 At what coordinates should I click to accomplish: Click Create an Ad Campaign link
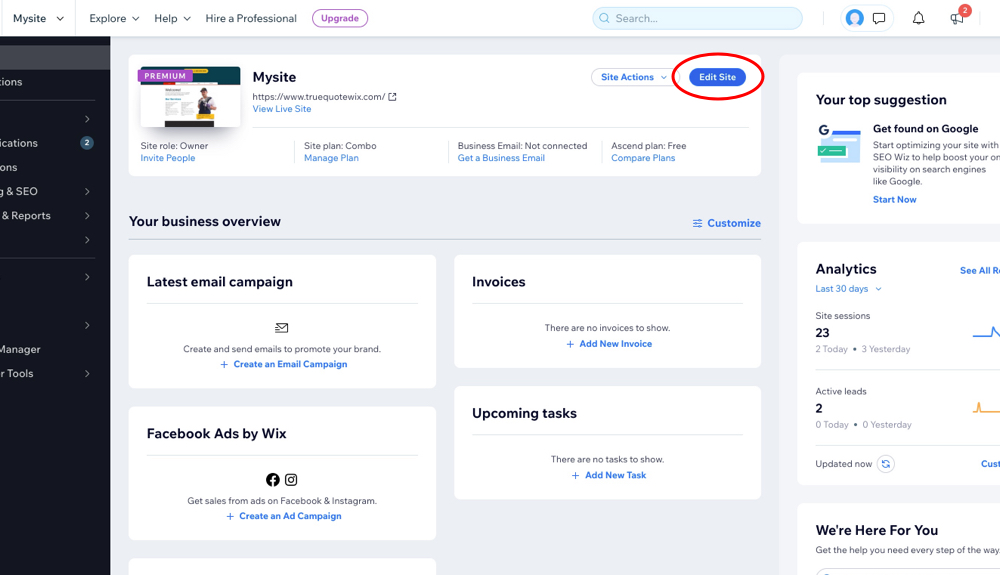point(290,516)
